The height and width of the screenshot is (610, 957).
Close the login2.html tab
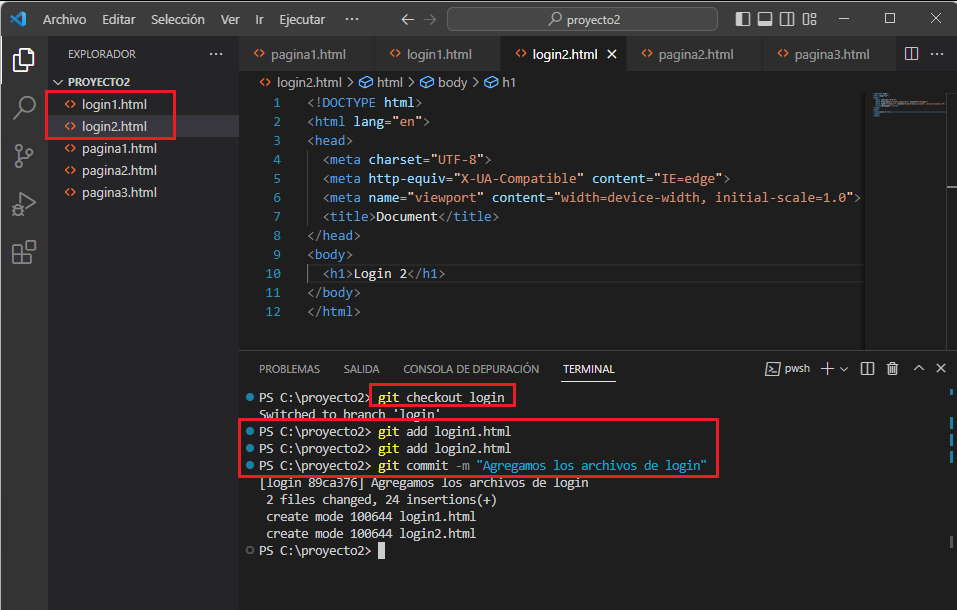pos(612,54)
